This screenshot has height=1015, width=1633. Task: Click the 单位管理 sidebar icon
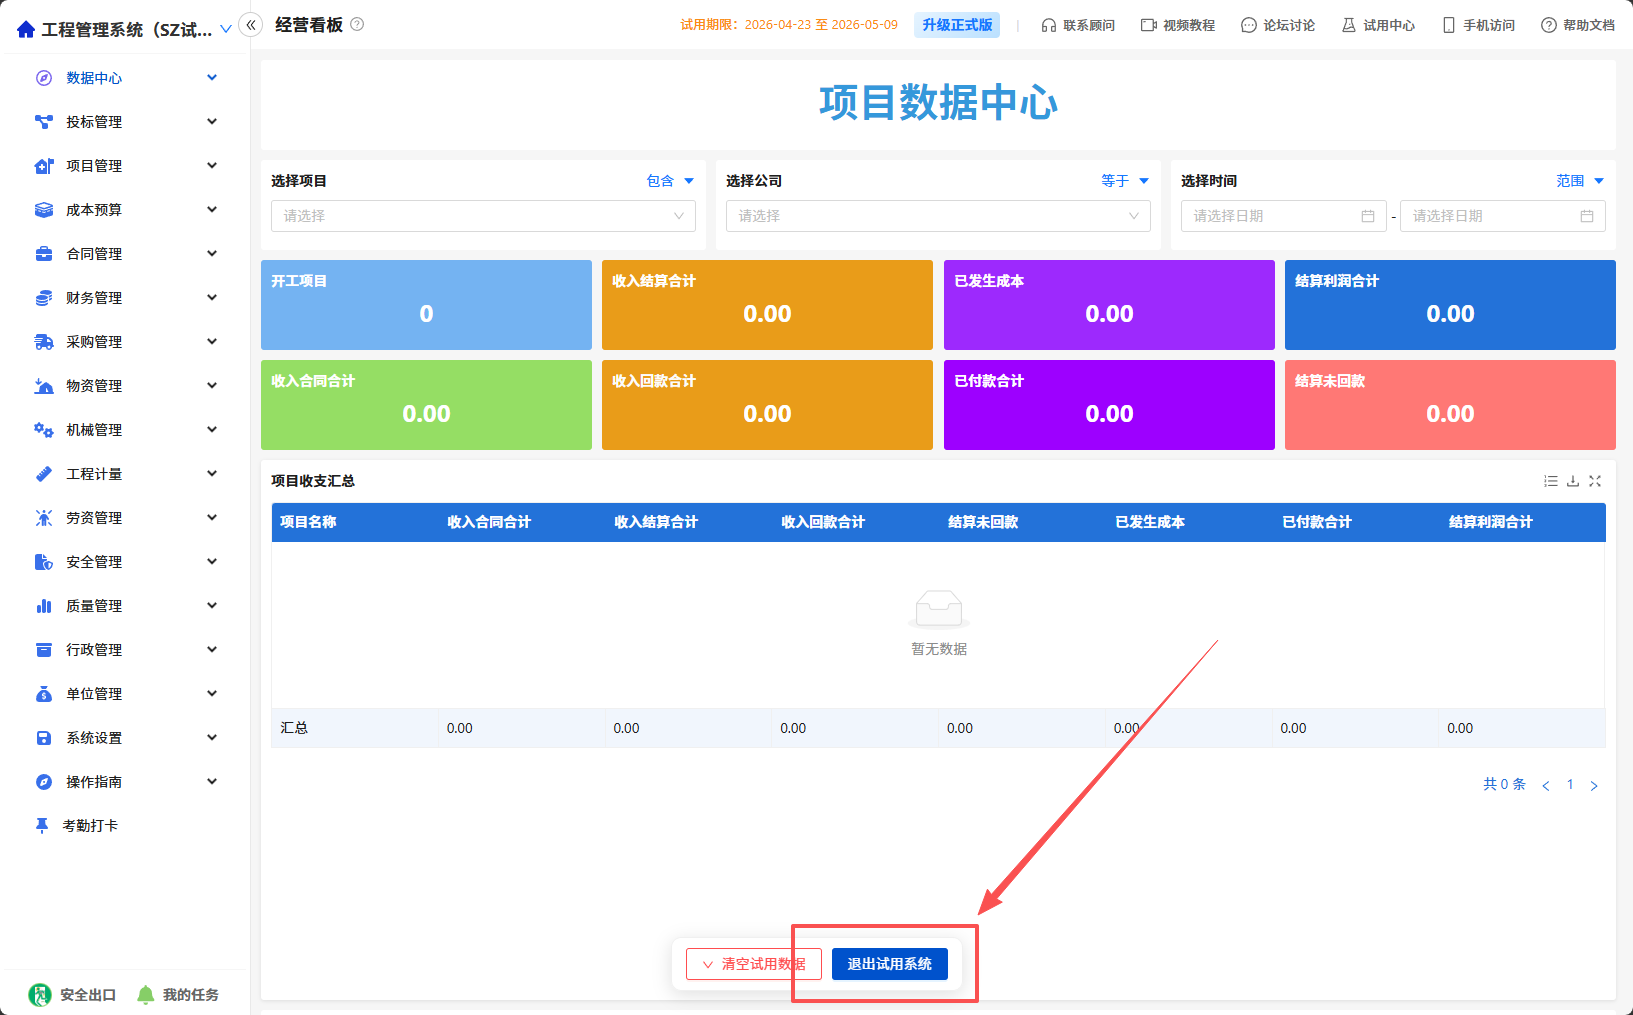click(44, 694)
